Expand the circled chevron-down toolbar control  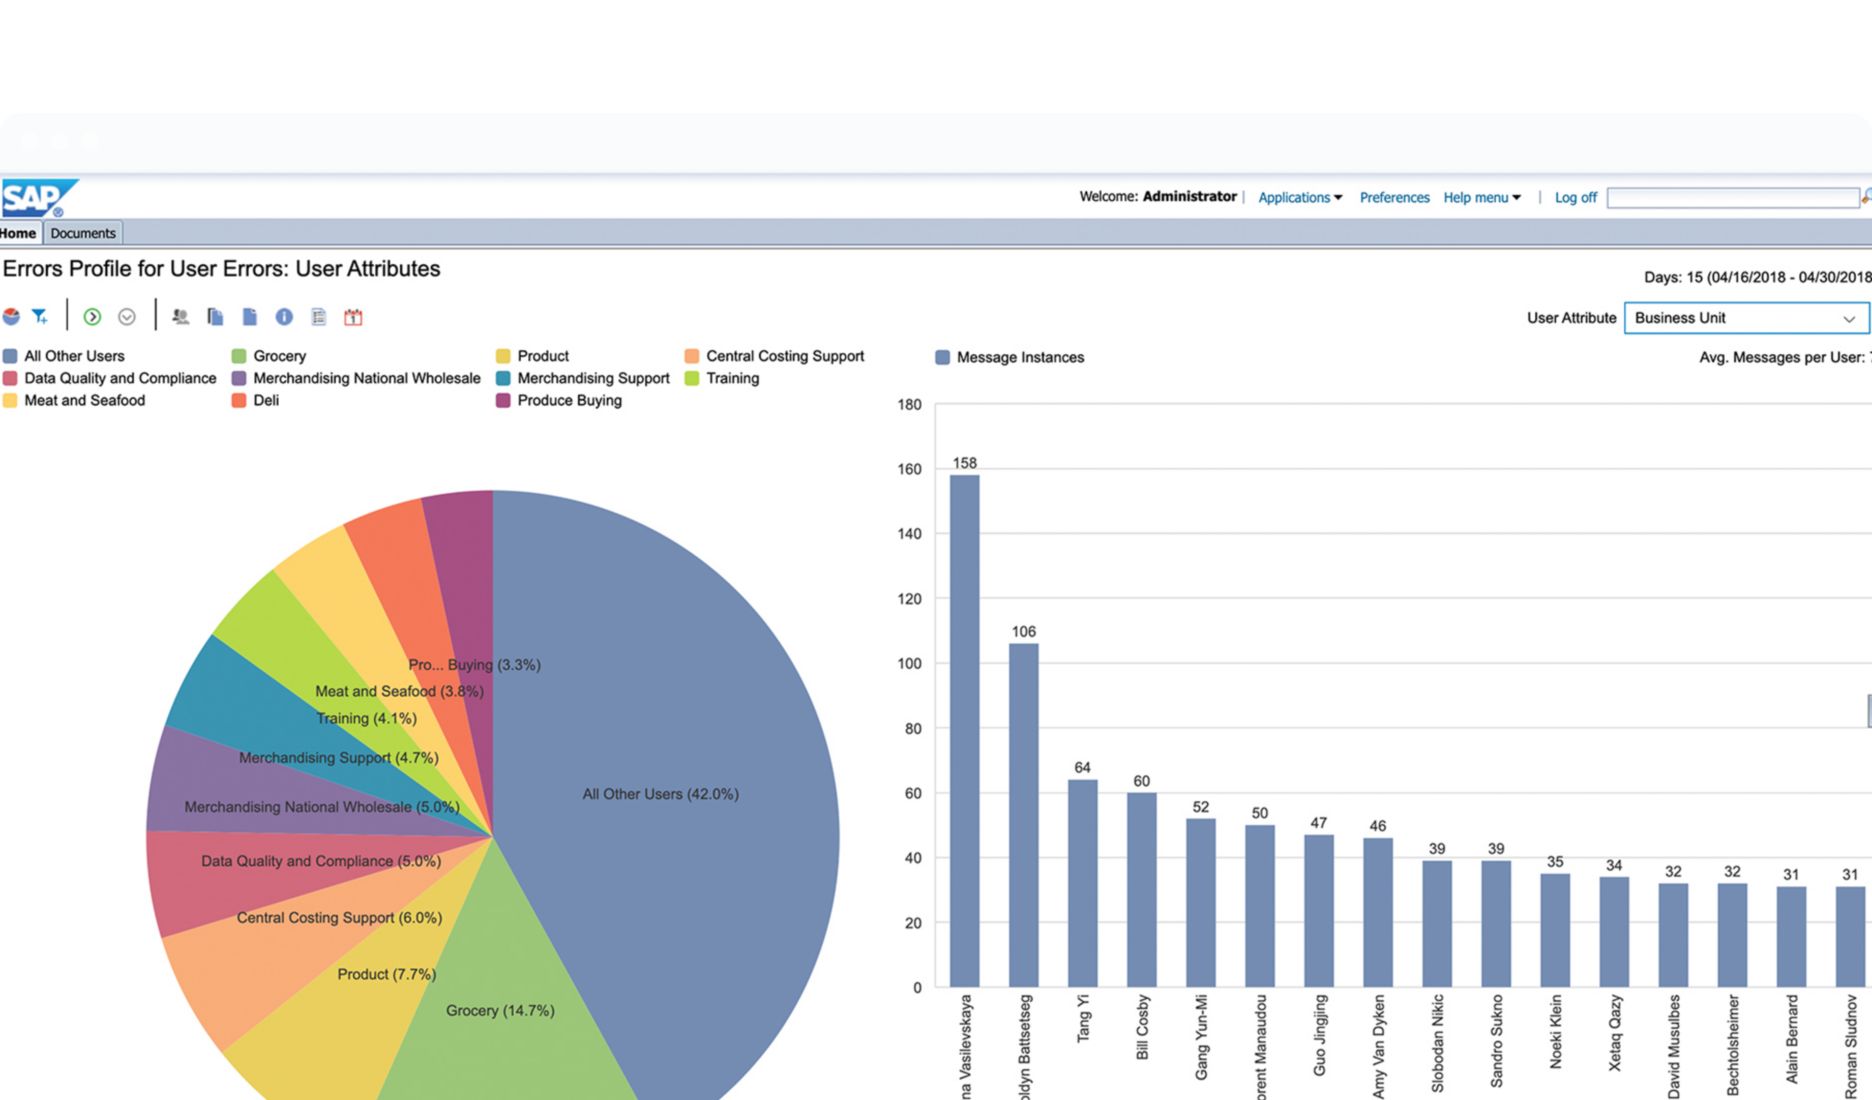pyautogui.click(x=127, y=316)
